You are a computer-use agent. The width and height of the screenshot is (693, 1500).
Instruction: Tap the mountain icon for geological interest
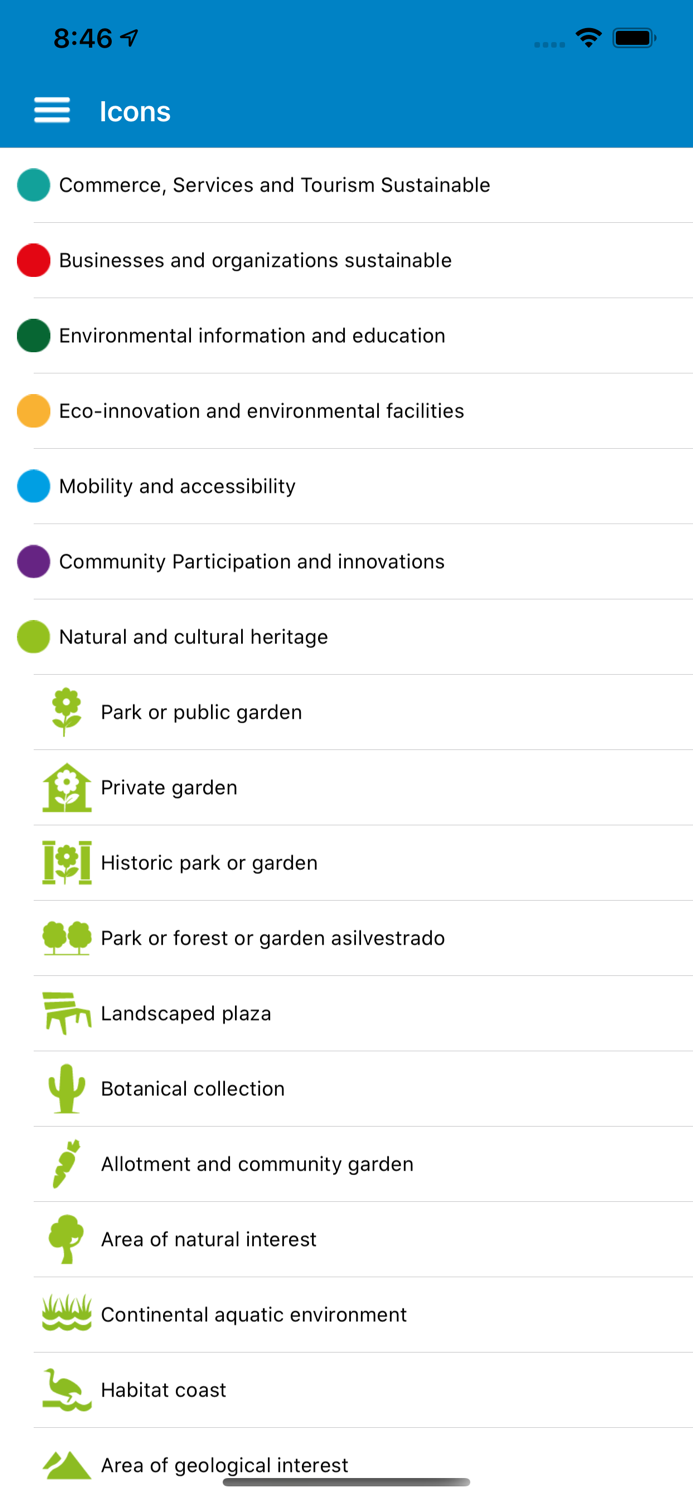point(66,1464)
